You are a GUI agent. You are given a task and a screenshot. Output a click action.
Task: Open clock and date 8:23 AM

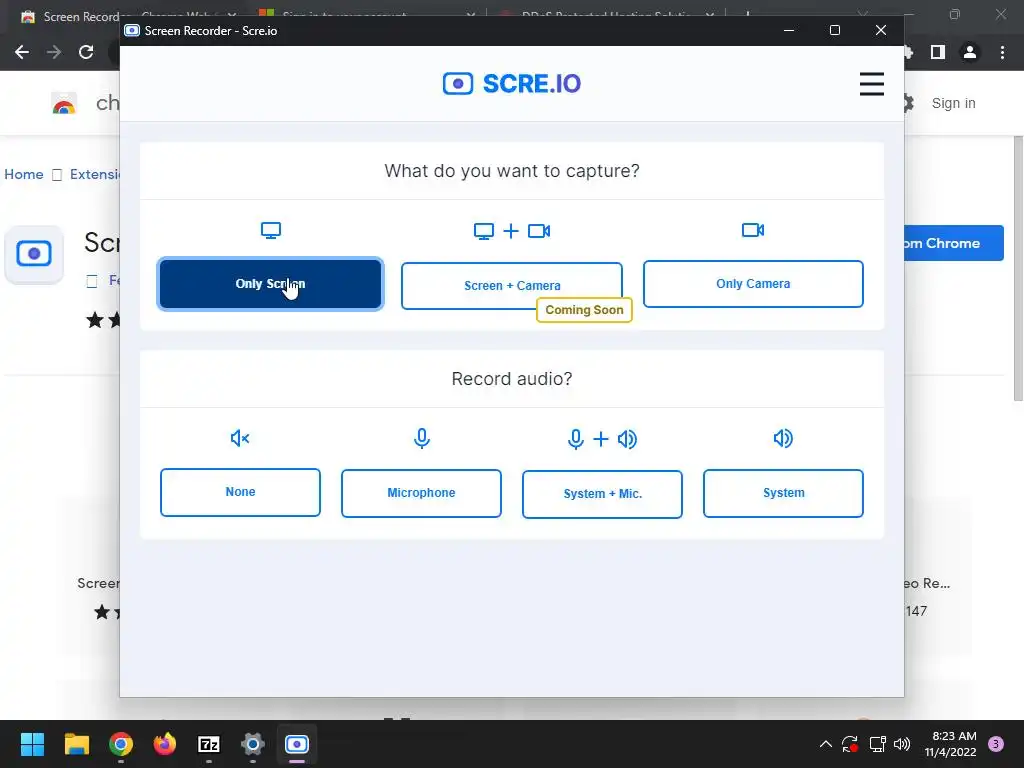tap(950, 744)
